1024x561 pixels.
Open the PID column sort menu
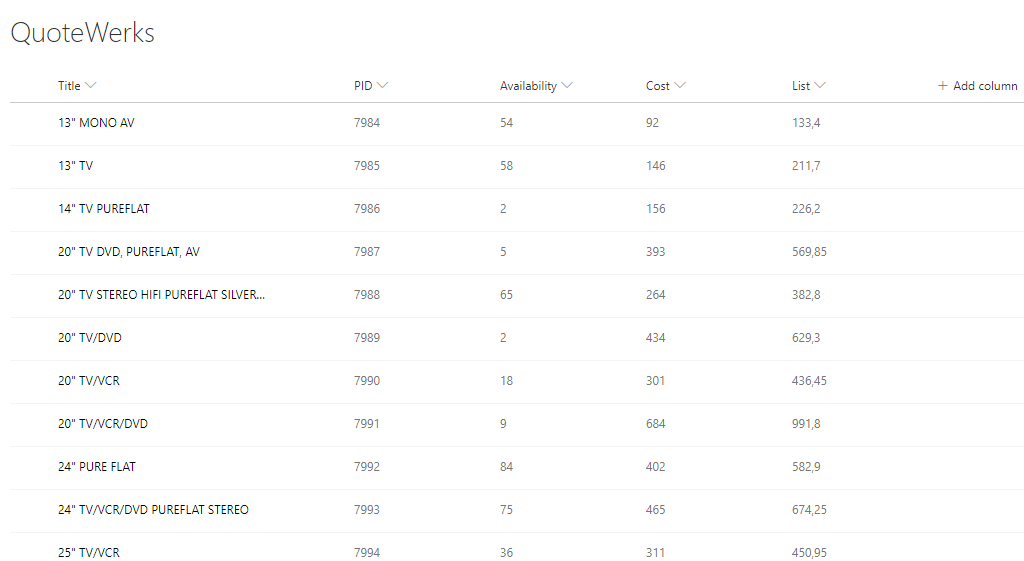click(383, 86)
